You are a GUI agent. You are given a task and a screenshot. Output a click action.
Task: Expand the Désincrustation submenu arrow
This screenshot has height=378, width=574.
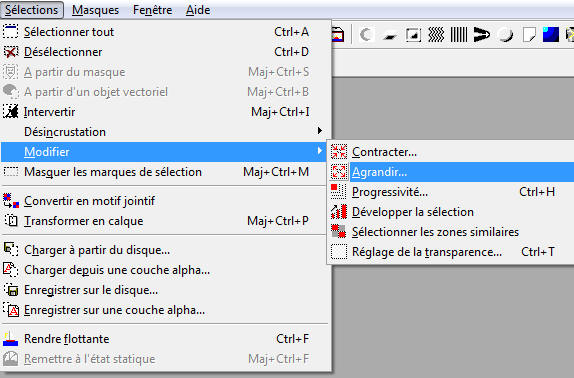pos(320,131)
